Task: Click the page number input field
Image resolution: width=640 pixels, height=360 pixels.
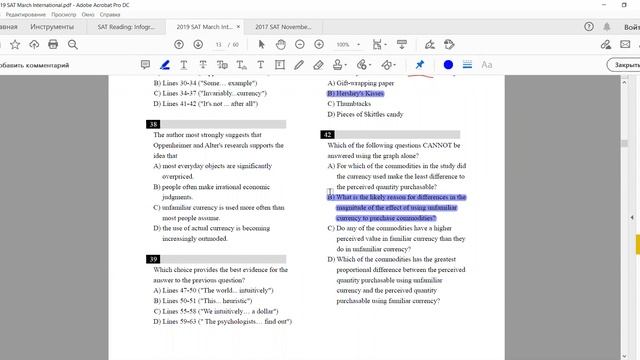Action: [x=218, y=44]
